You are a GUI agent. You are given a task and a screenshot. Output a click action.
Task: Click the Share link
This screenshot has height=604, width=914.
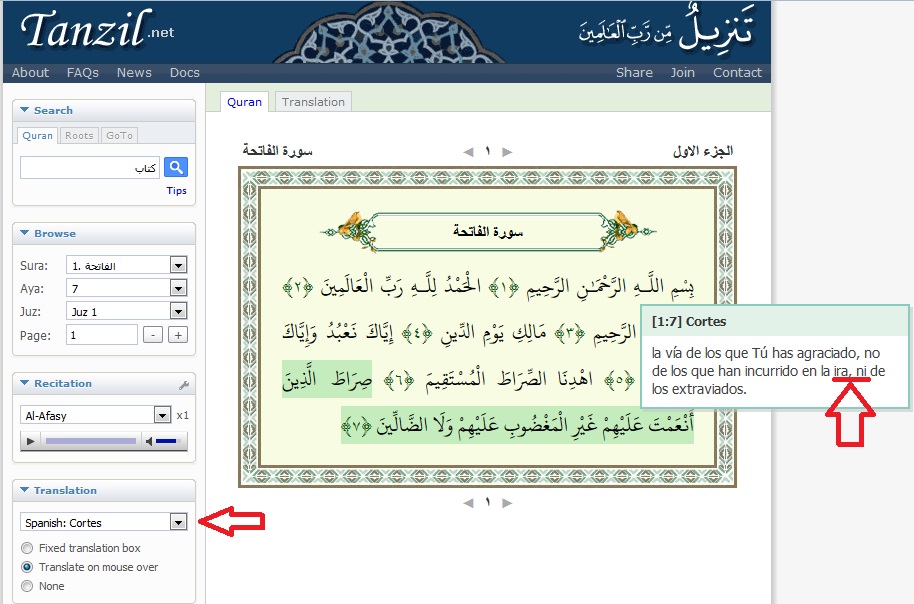click(634, 72)
